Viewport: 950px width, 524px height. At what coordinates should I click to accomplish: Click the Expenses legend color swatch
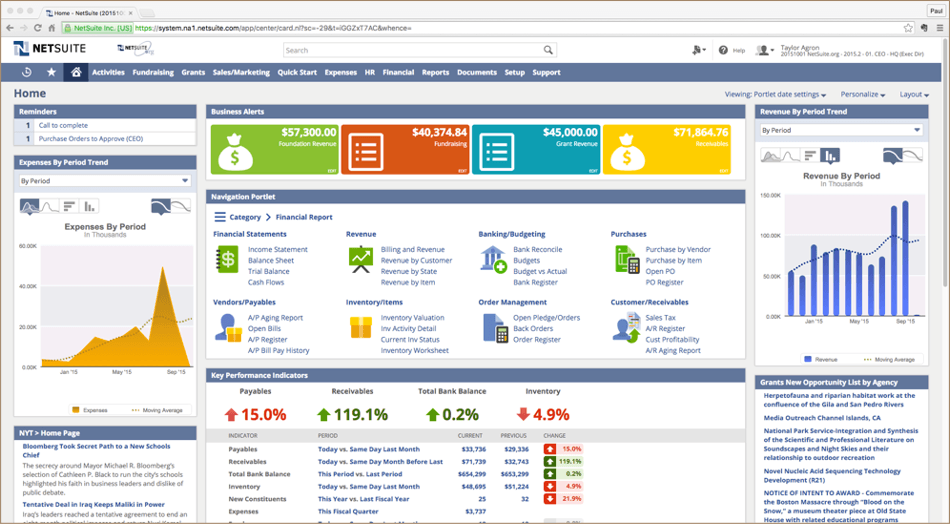pyautogui.click(x=76, y=410)
